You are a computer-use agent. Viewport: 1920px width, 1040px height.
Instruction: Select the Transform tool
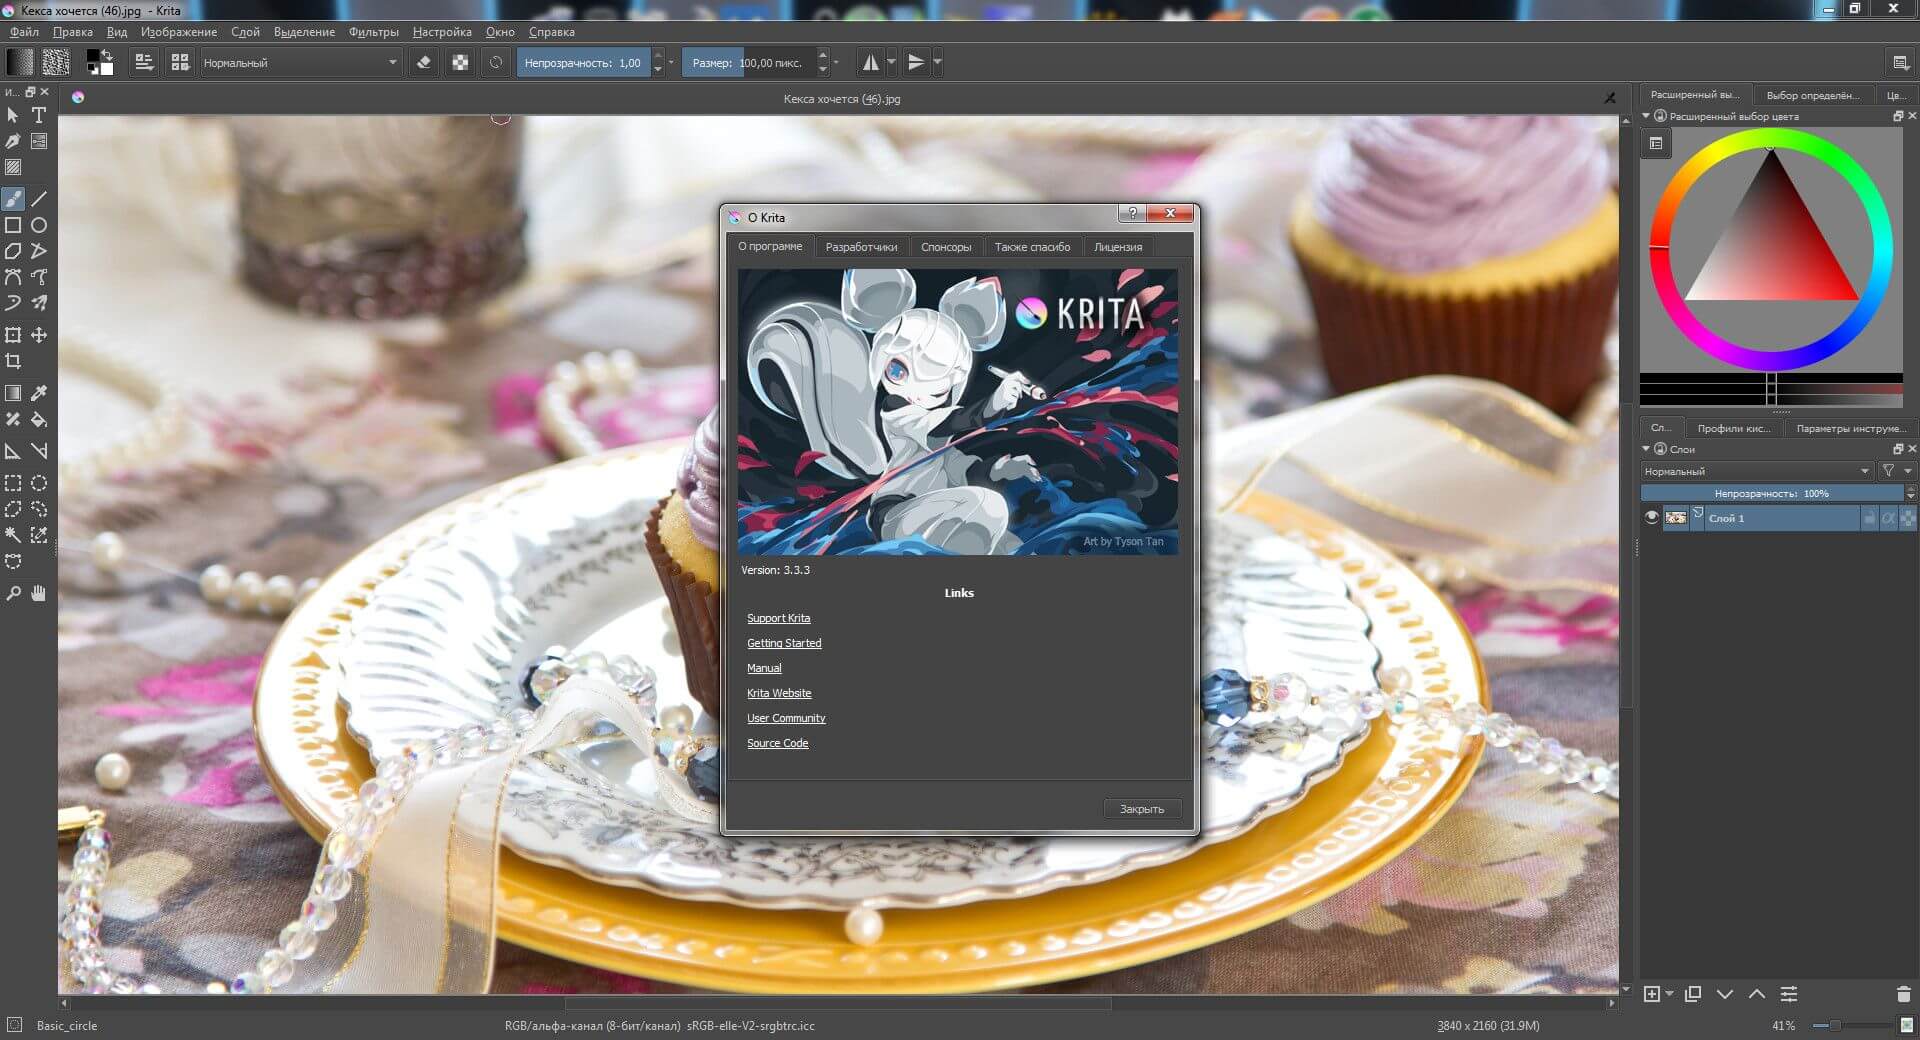tap(13, 335)
